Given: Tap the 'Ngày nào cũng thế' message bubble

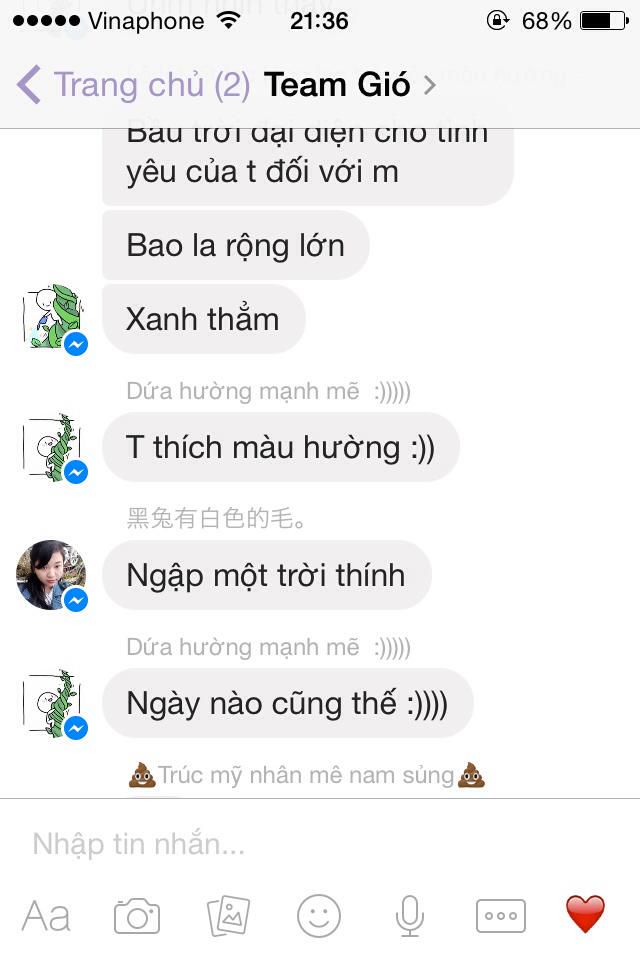Looking at the screenshot, I should point(288,703).
